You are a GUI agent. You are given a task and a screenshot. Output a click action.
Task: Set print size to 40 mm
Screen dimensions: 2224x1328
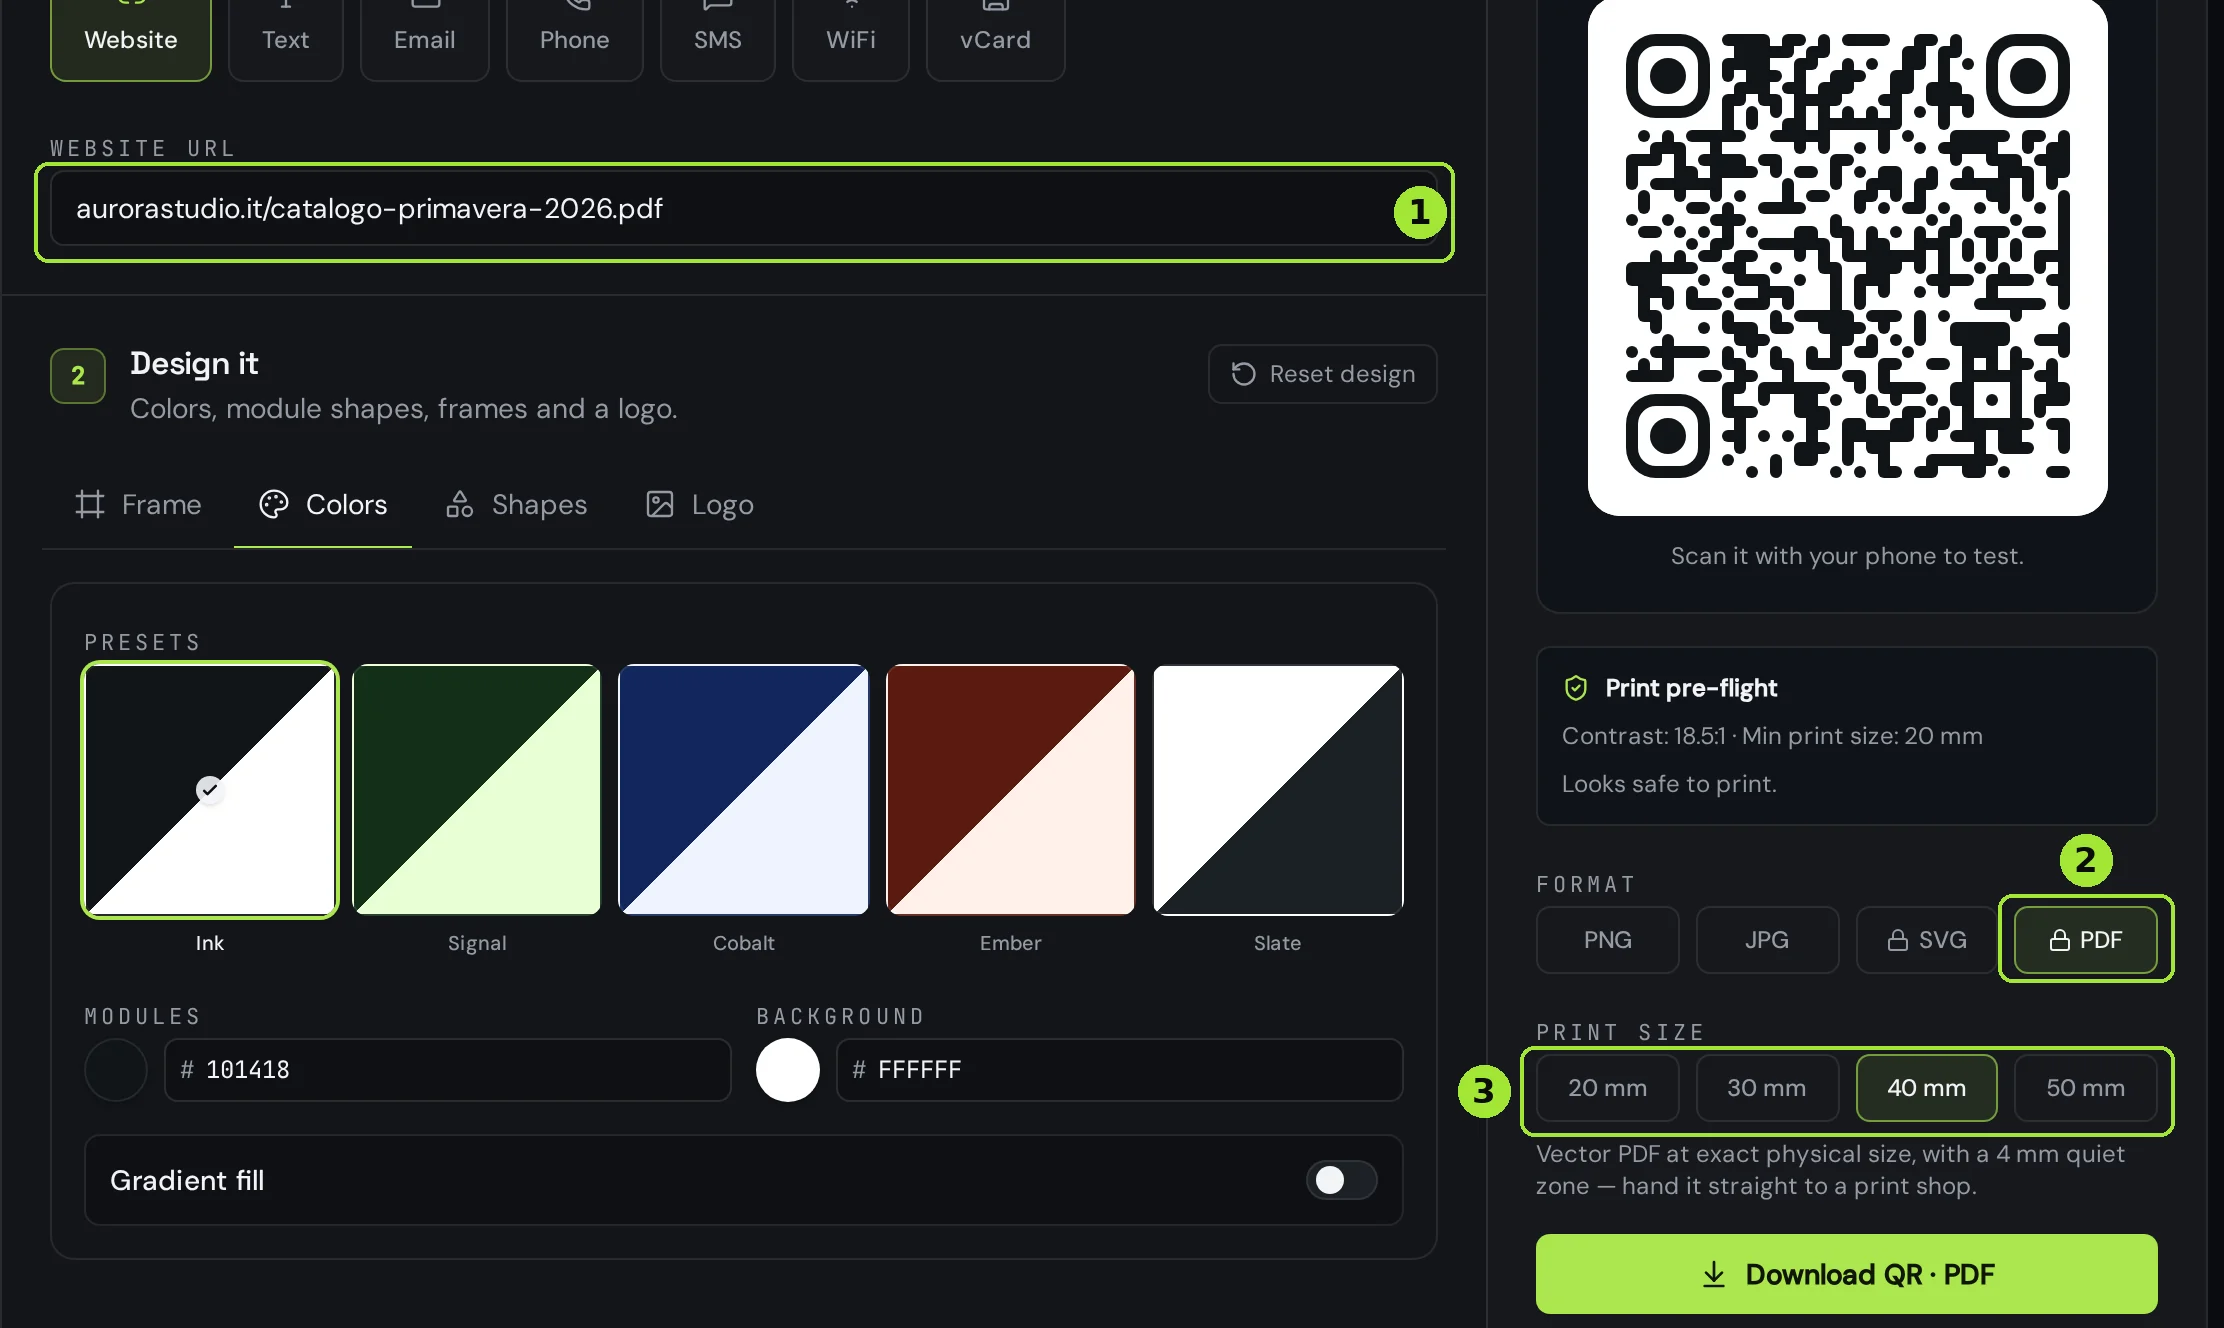[1927, 1088]
